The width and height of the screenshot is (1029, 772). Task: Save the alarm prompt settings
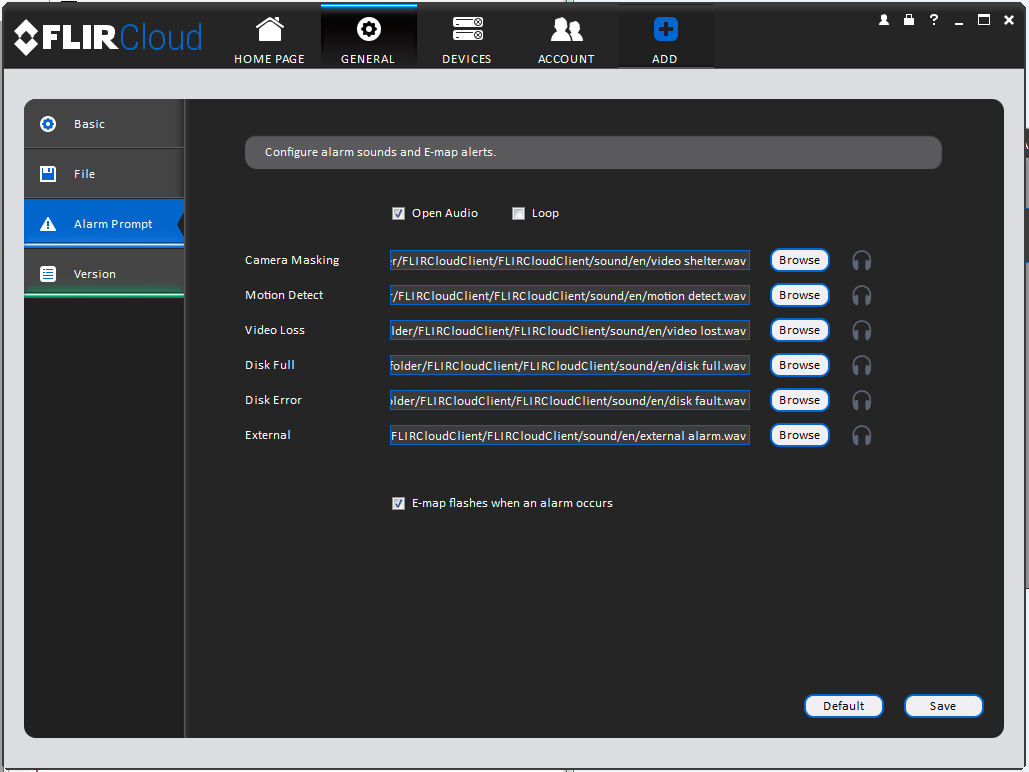(943, 706)
